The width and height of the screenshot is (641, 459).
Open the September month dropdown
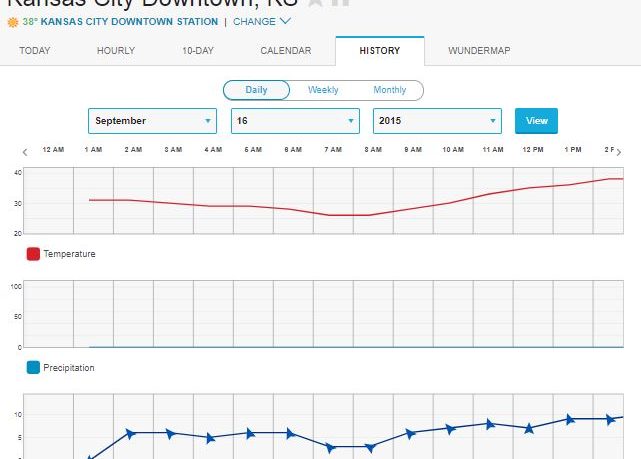(152, 121)
